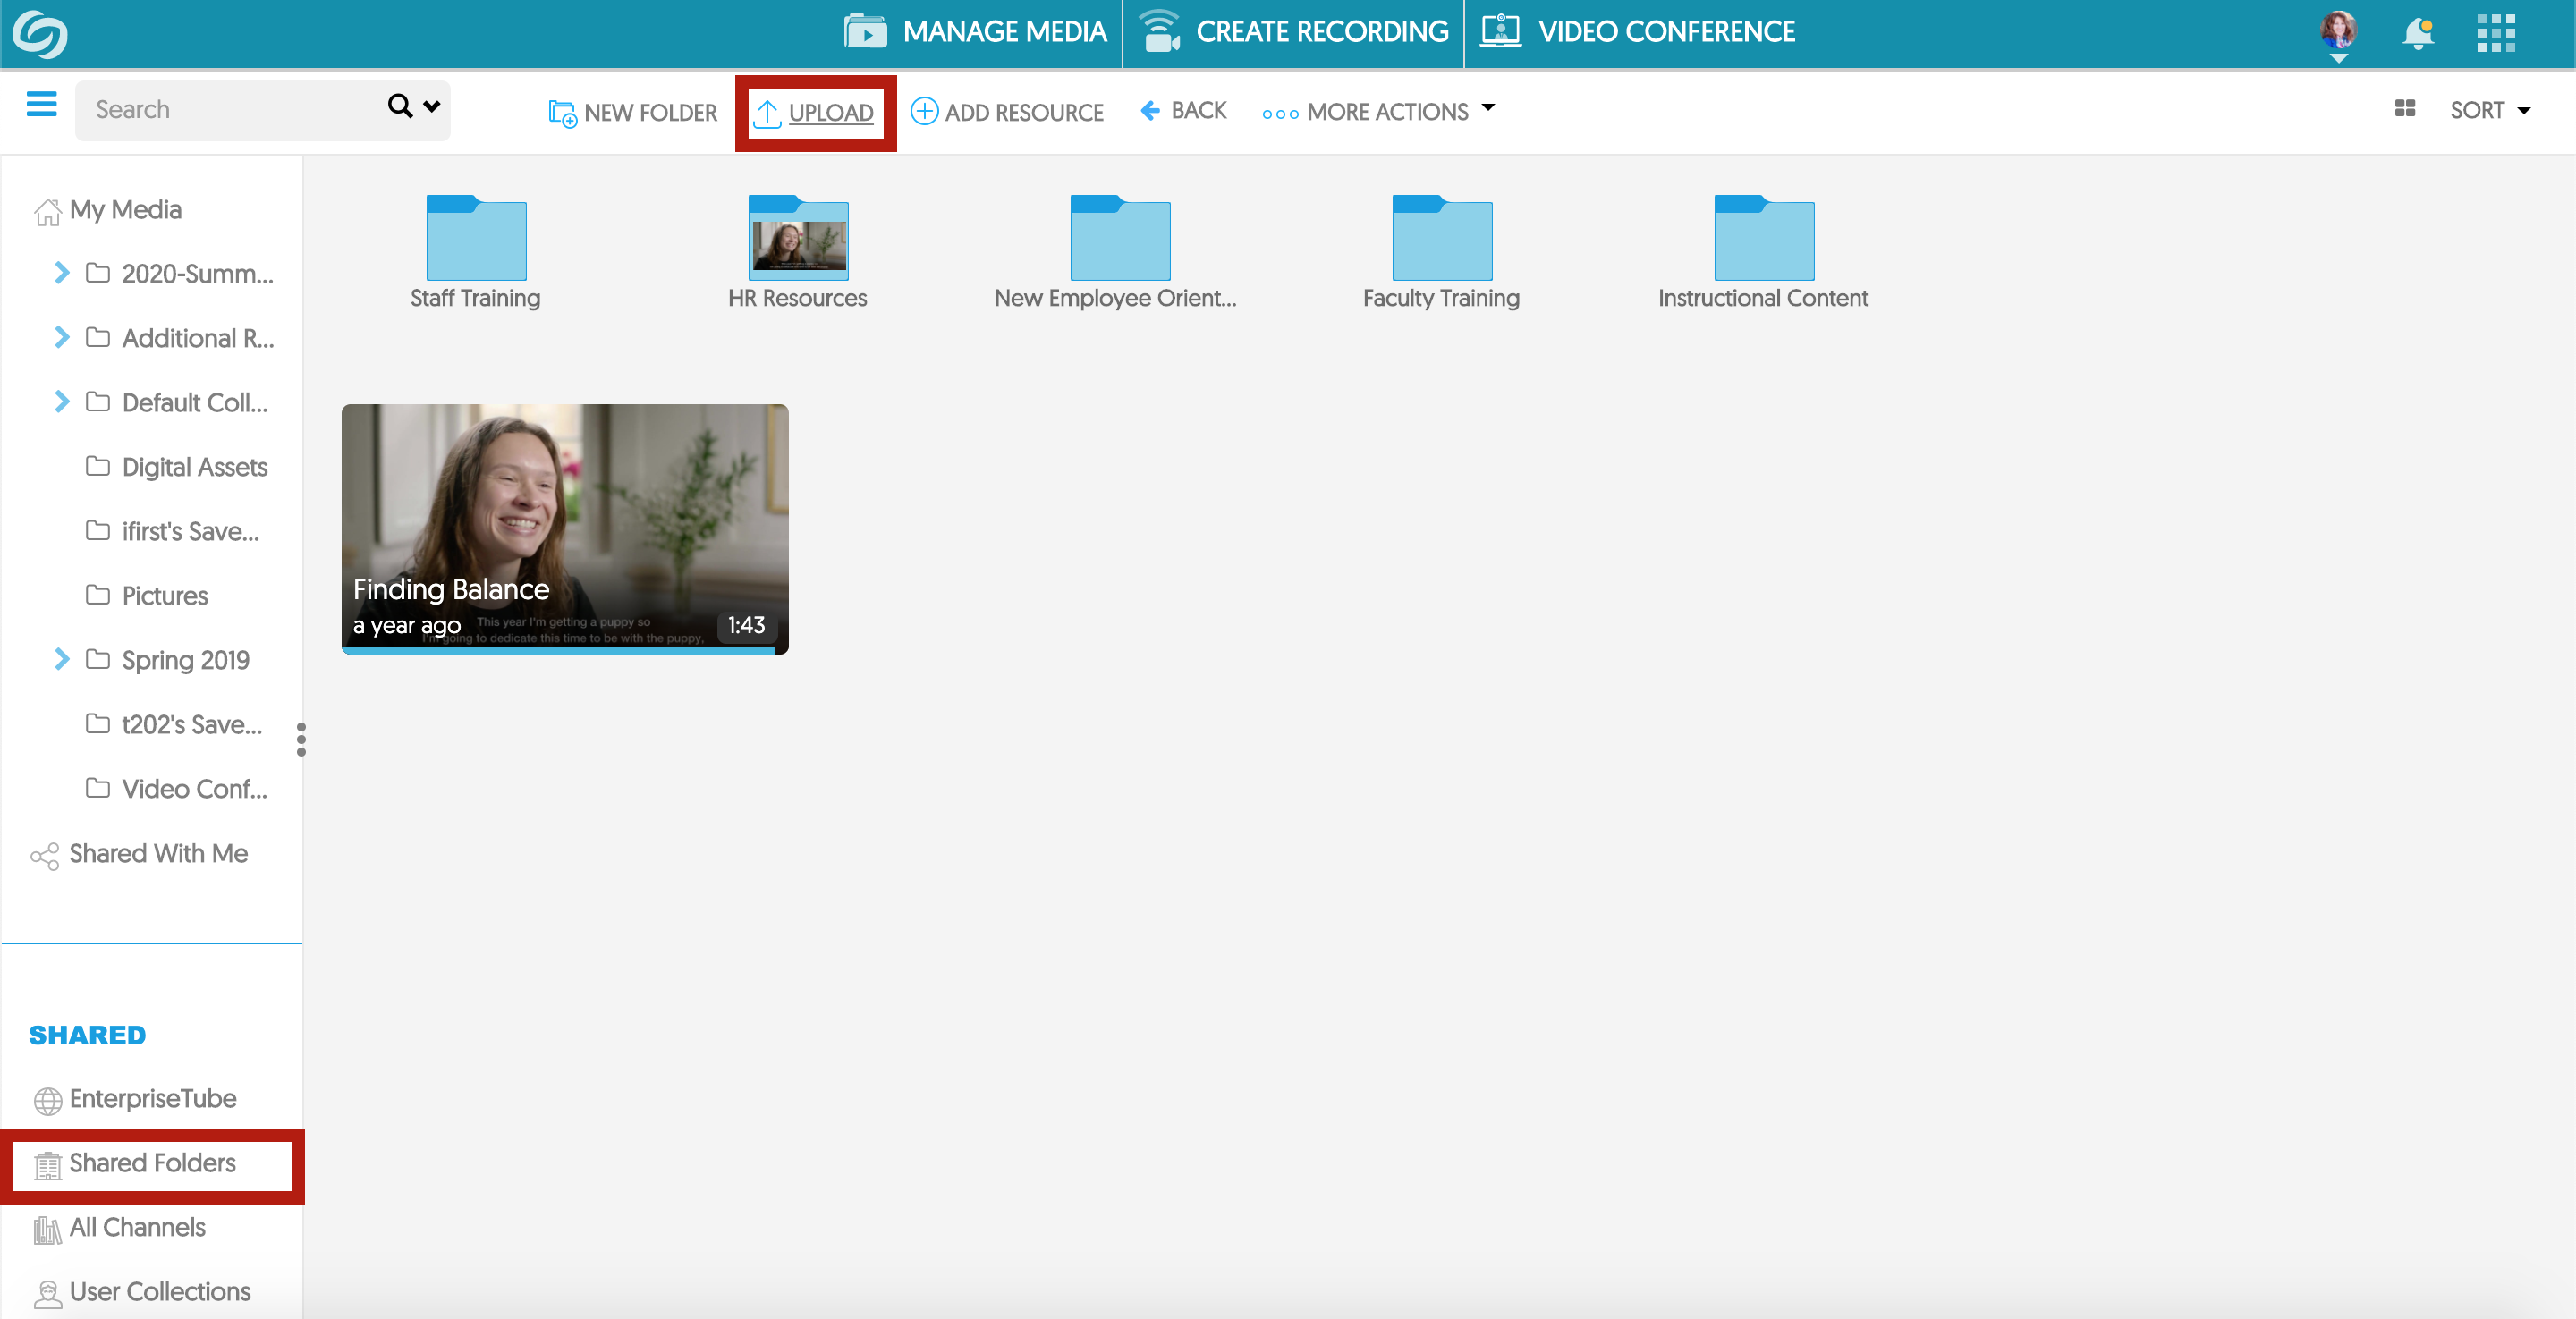The image size is (2576, 1319).
Task: Click the New Folder button
Action: point(633,112)
